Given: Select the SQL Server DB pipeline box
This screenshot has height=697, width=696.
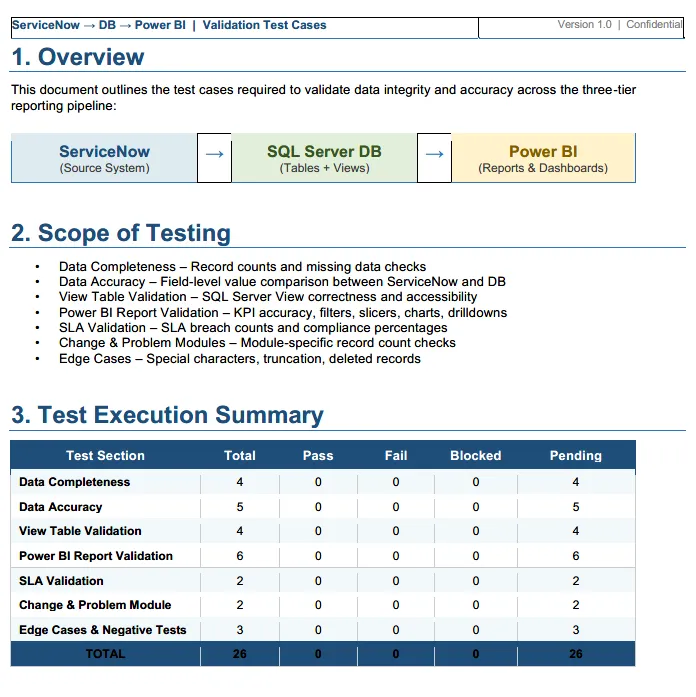Looking at the screenshot, I should 324,158.
